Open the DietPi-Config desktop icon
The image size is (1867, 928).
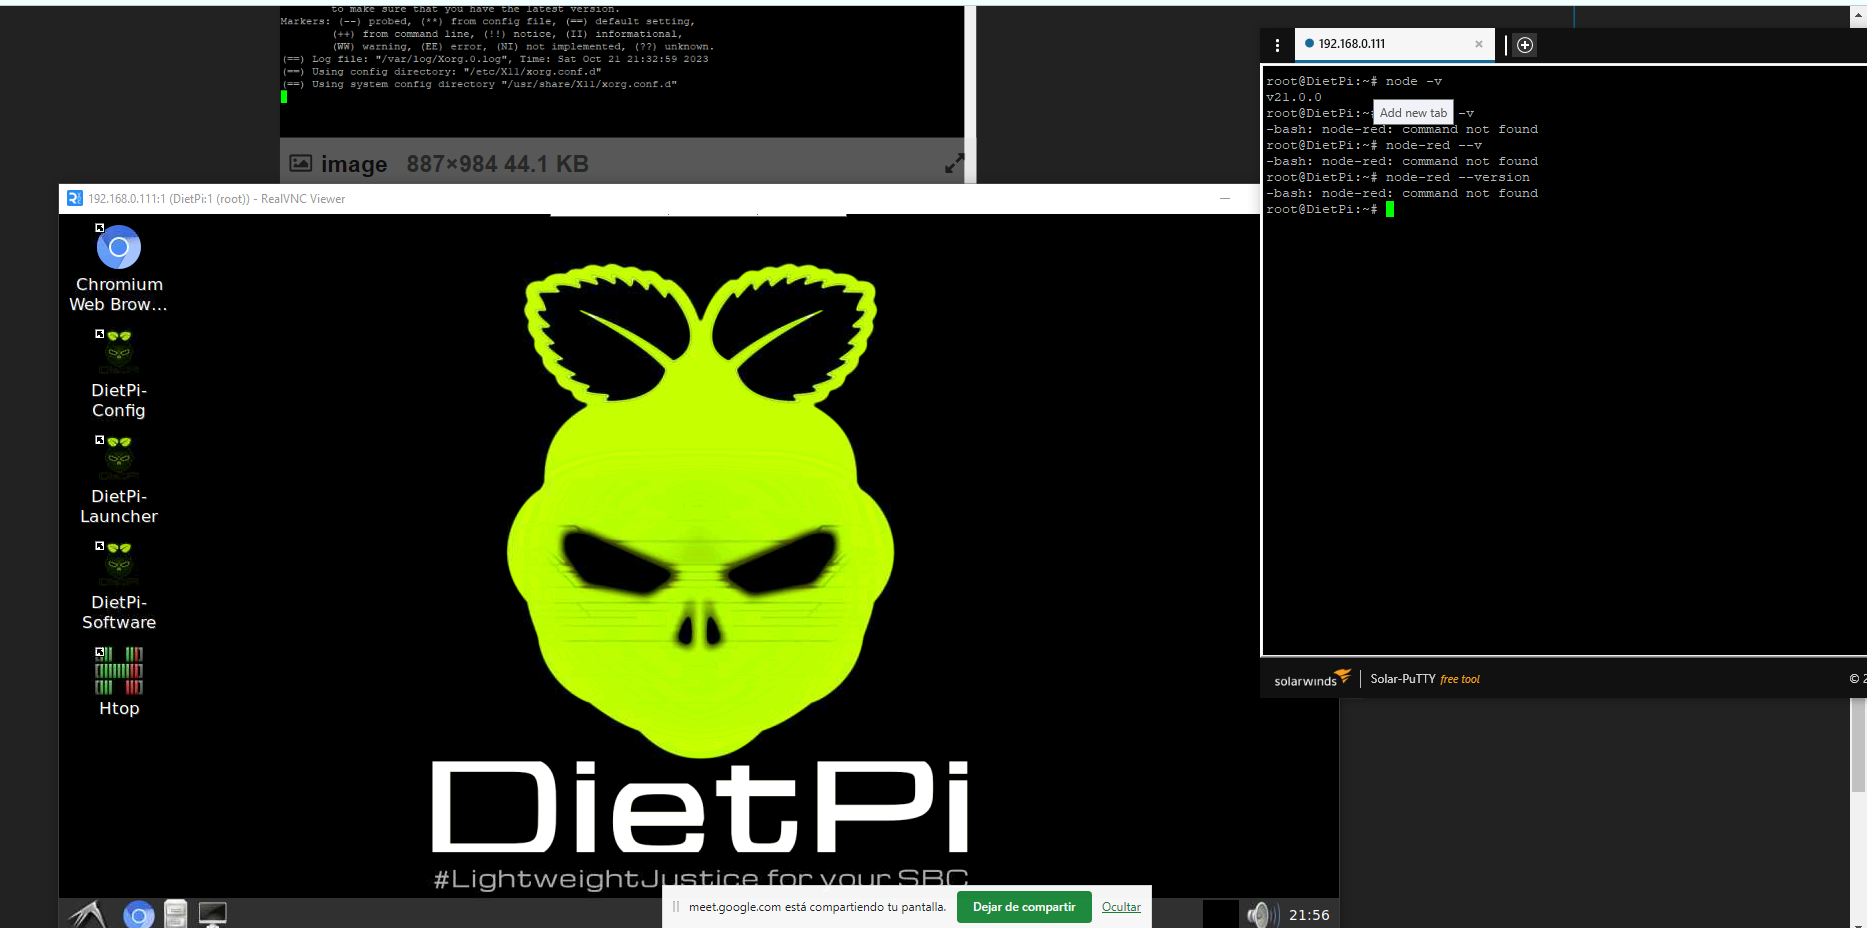(x=119, y=374)
